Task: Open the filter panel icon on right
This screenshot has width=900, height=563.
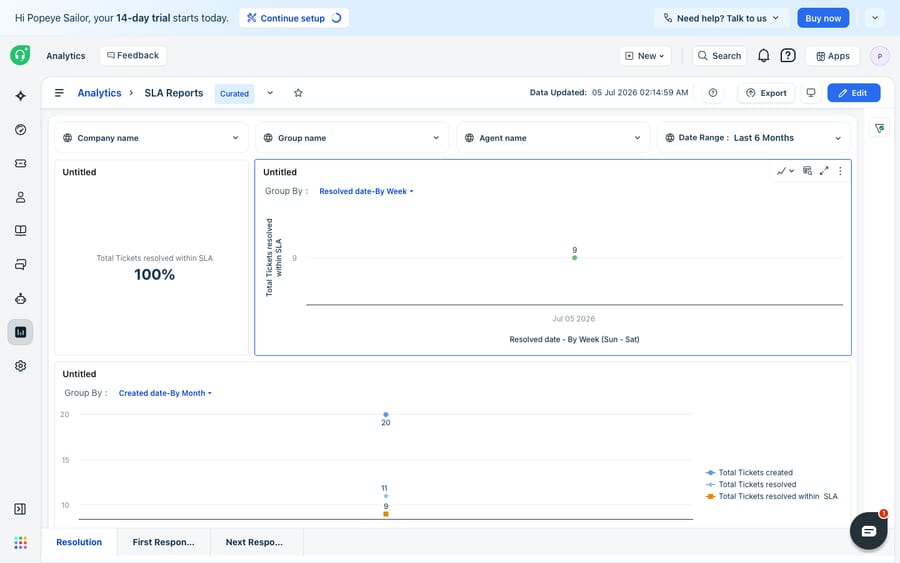Action: (x=879, y=129)
